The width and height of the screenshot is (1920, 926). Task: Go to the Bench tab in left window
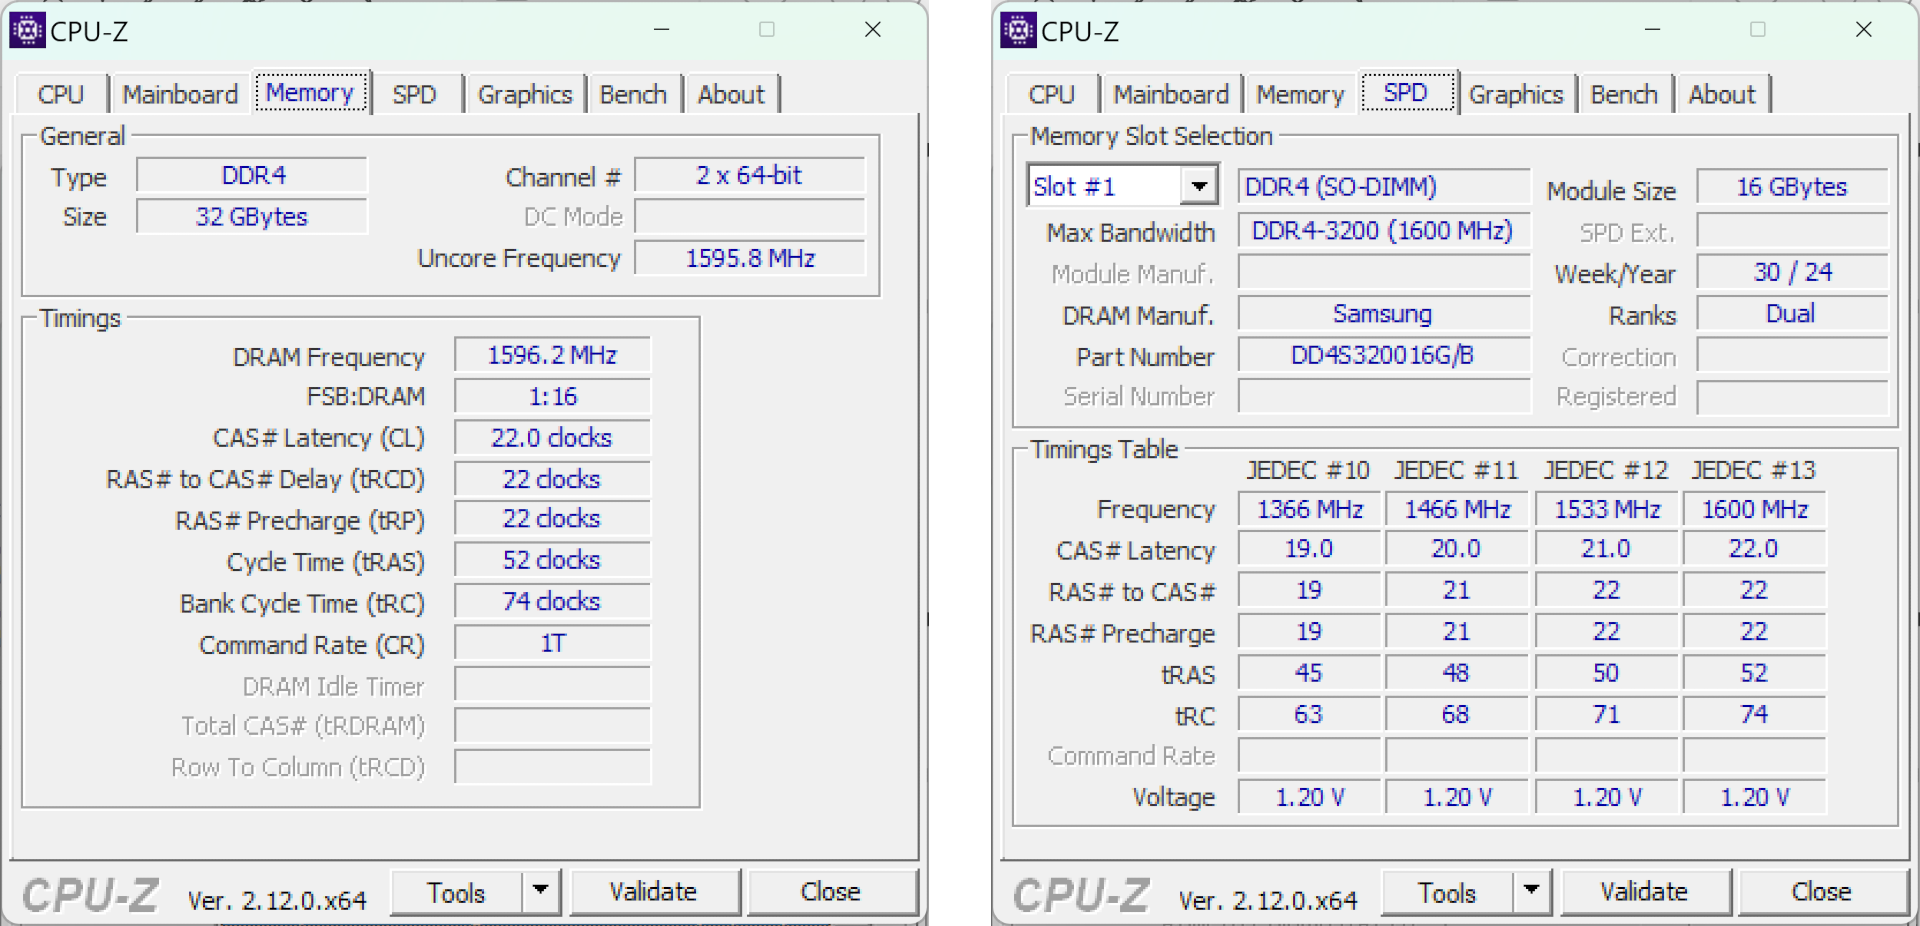[x=633, y=95]
